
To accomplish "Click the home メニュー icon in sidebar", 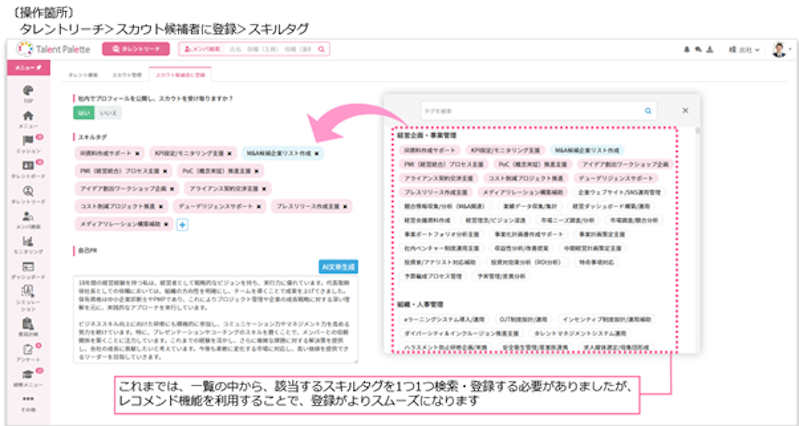I will 28,117.
